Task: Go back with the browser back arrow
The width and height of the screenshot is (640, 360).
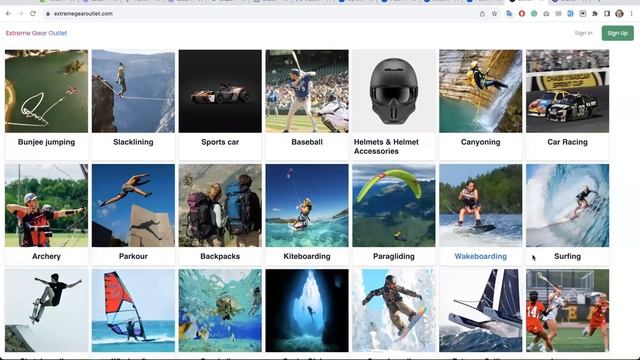Action: (9, 13)
